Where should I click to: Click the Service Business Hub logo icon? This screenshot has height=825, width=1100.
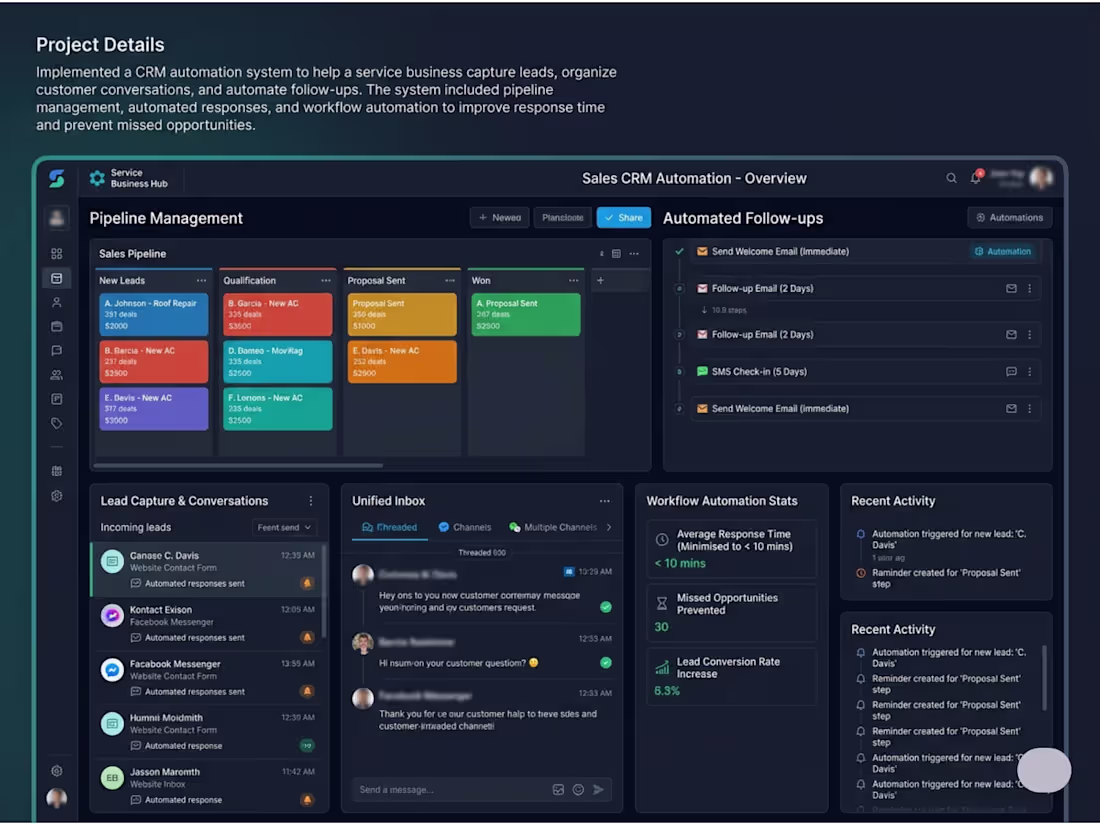point(97,178)
